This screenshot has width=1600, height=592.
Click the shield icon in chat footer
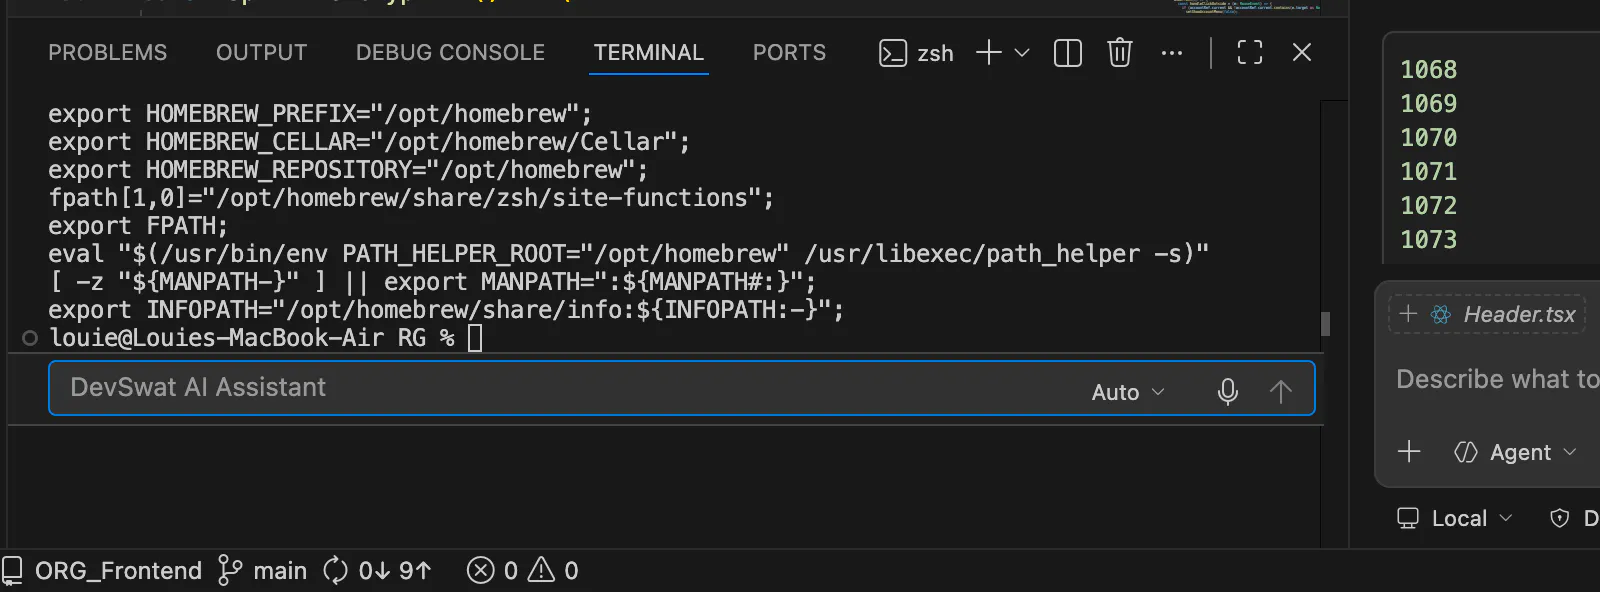(1559, 518)
